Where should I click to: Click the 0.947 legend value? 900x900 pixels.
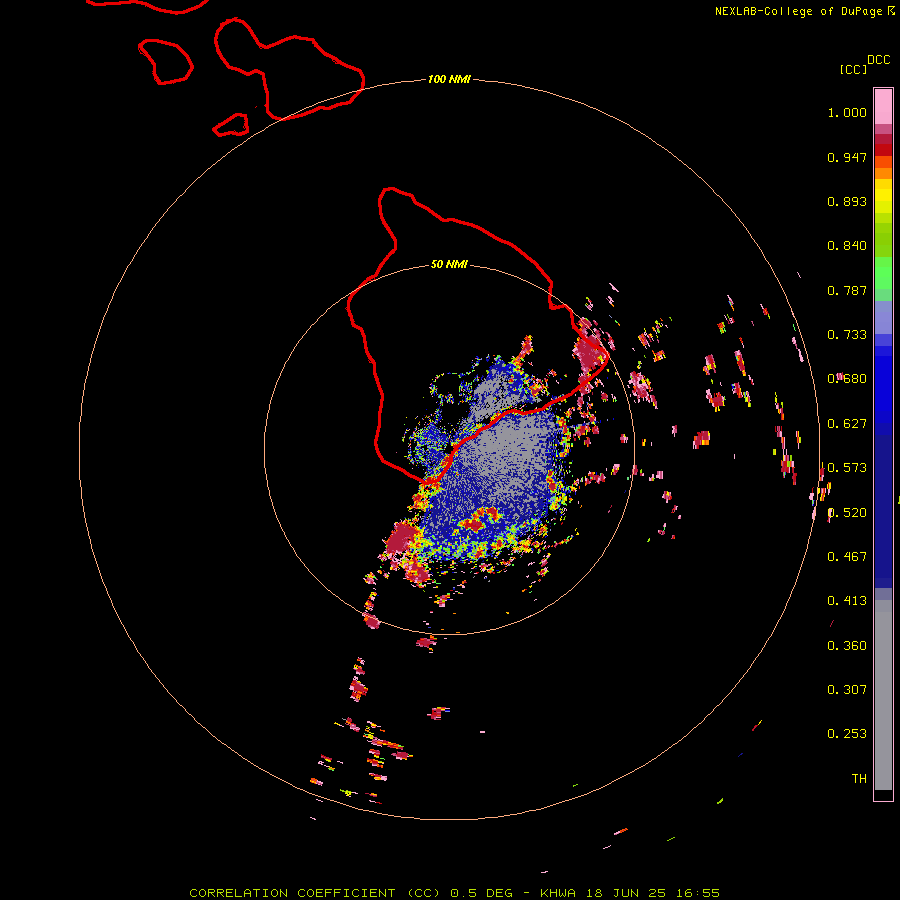pyautogui.click(x=847, y=157)
